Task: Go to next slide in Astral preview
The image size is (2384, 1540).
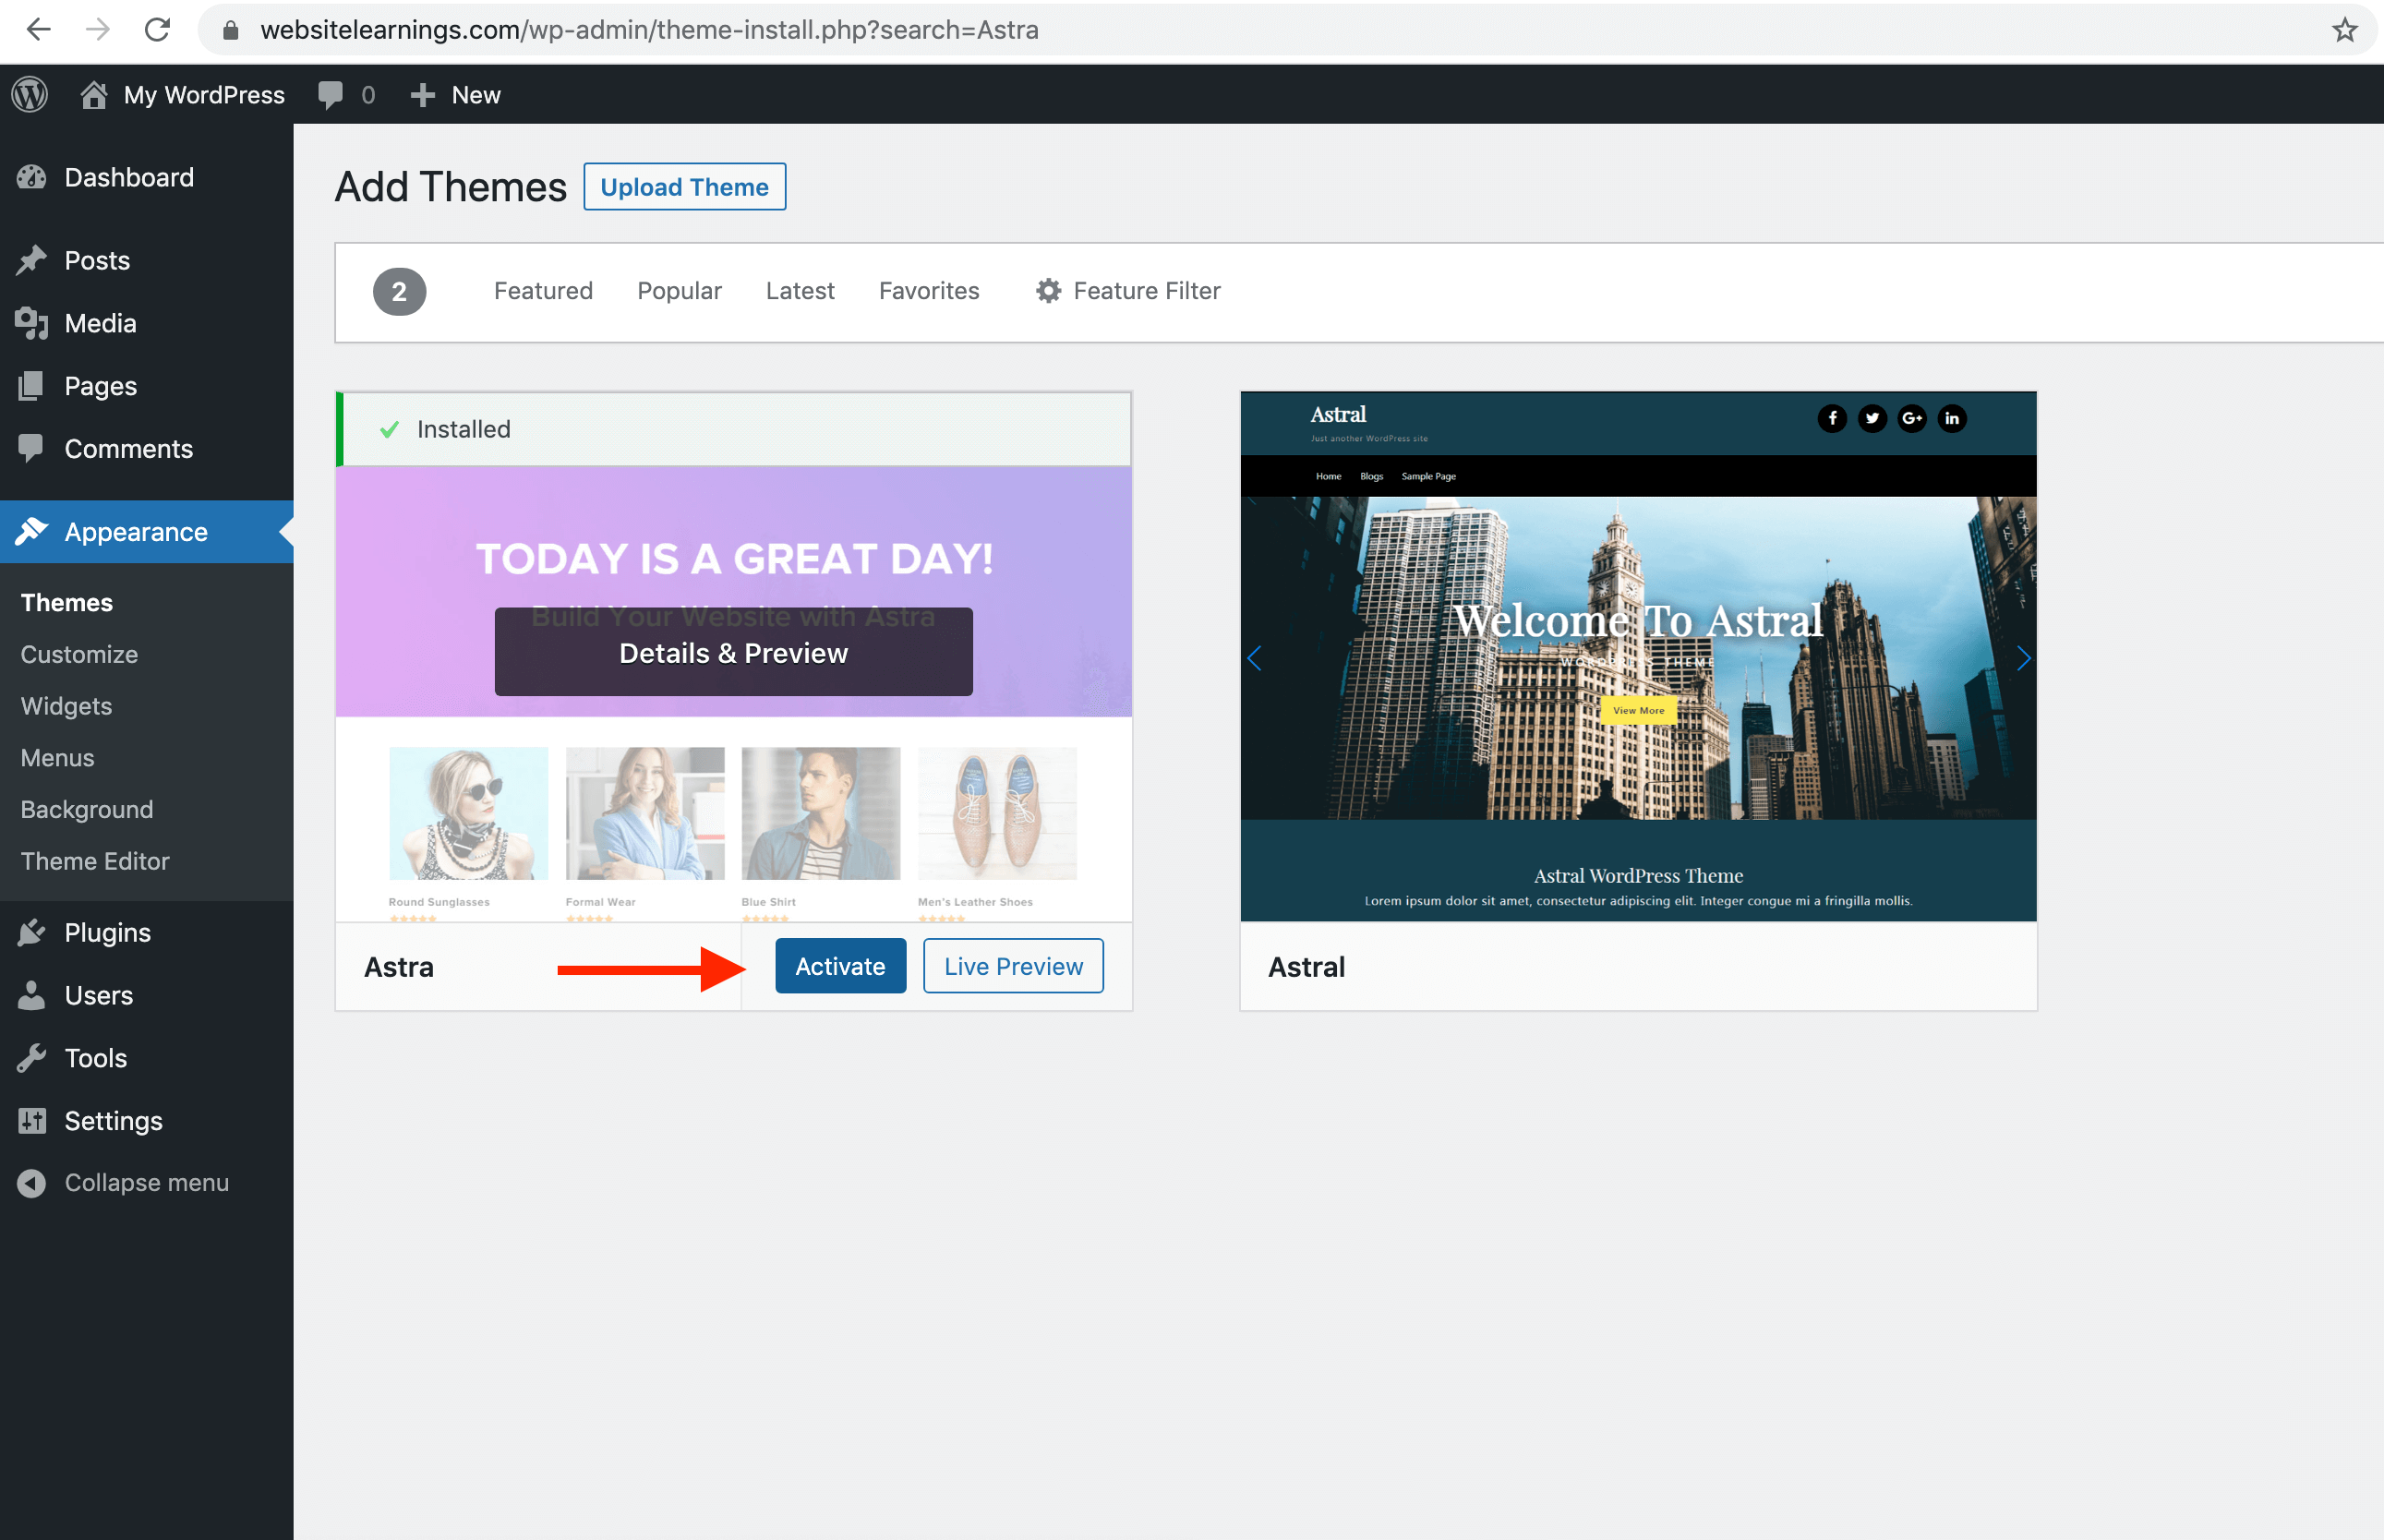Action: [x=2023, y=658]
